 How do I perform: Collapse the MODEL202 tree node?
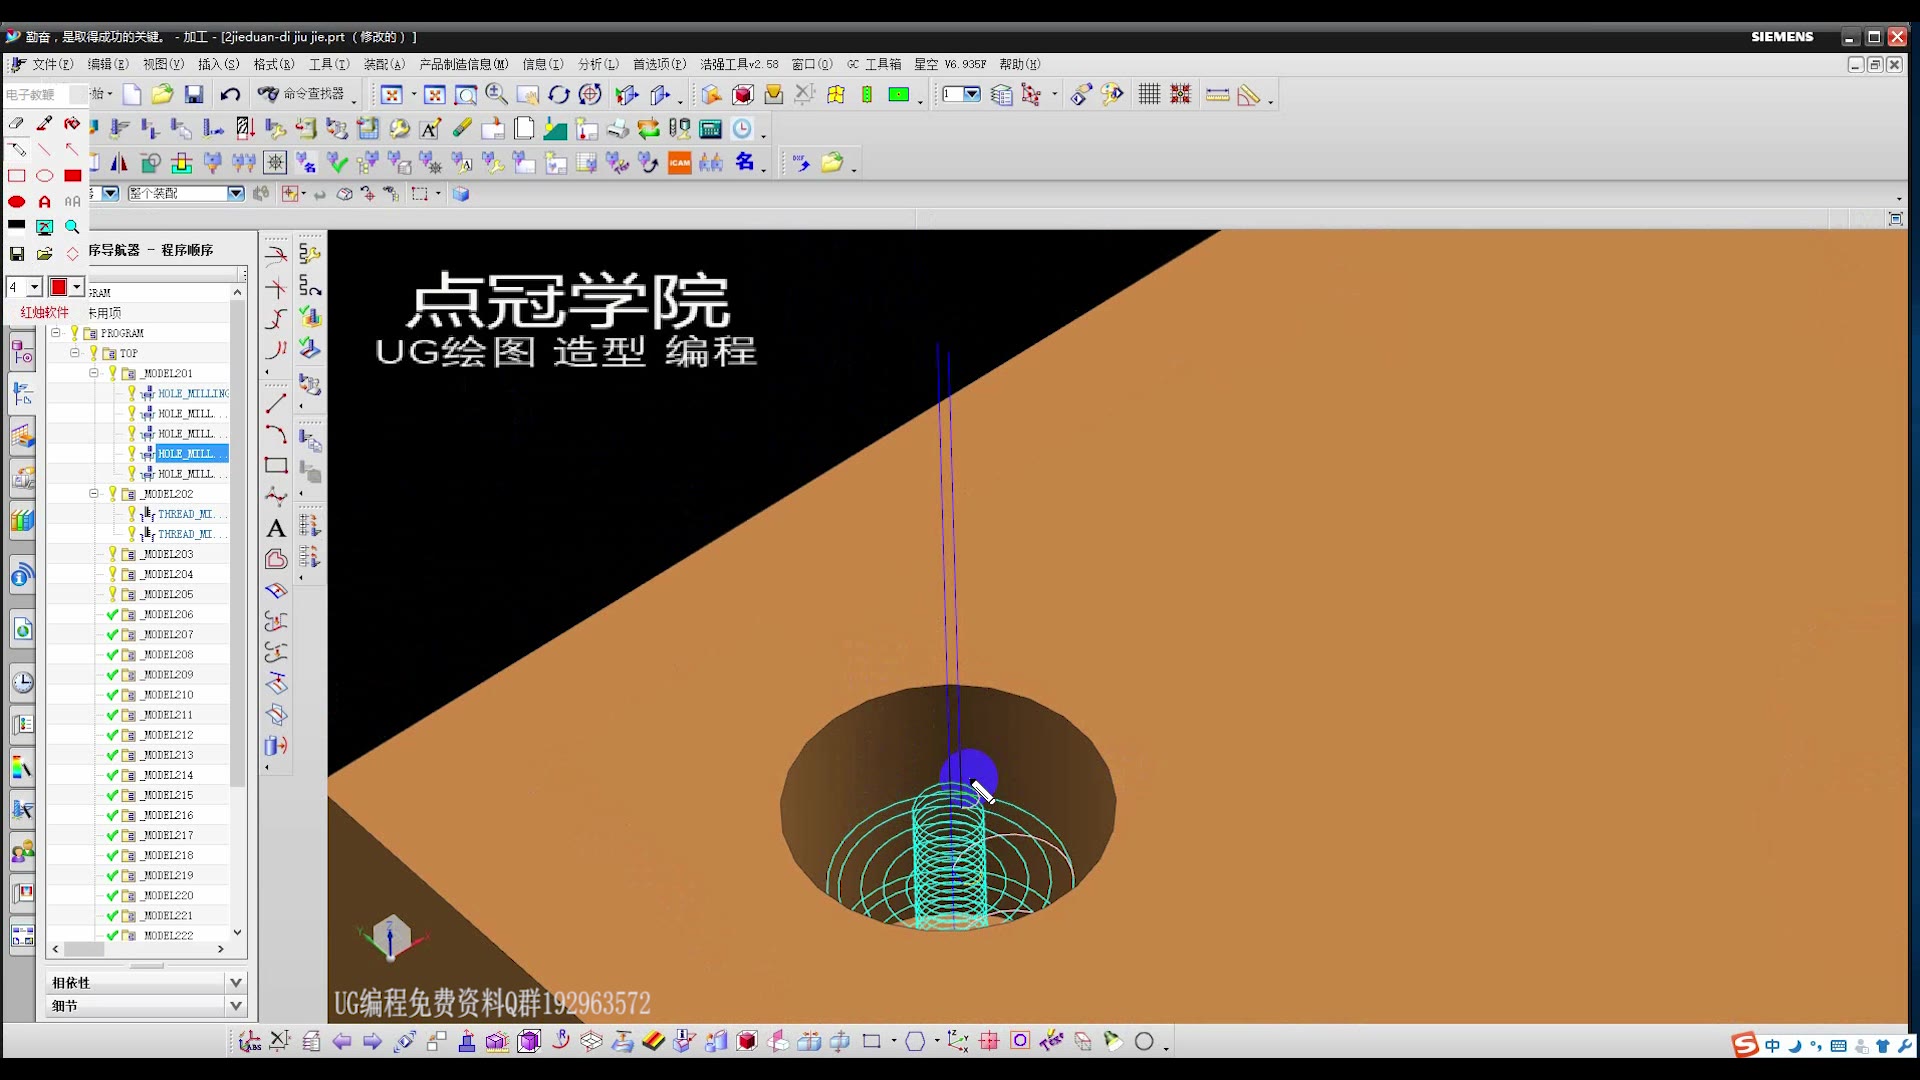[94, 493]
